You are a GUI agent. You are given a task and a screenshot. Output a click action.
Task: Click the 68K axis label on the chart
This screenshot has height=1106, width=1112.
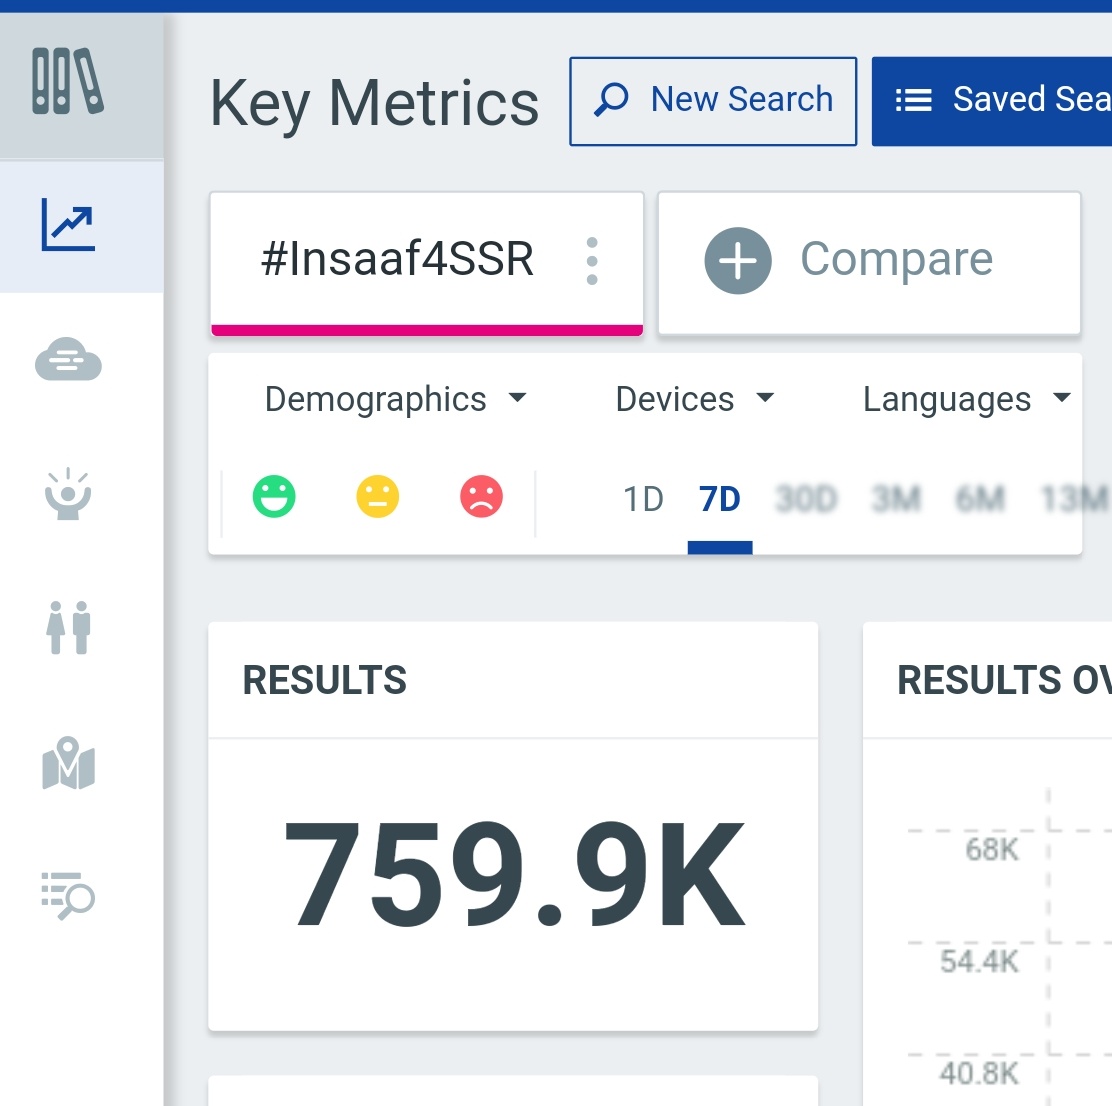pyautogui.click(x=991, y=849)
